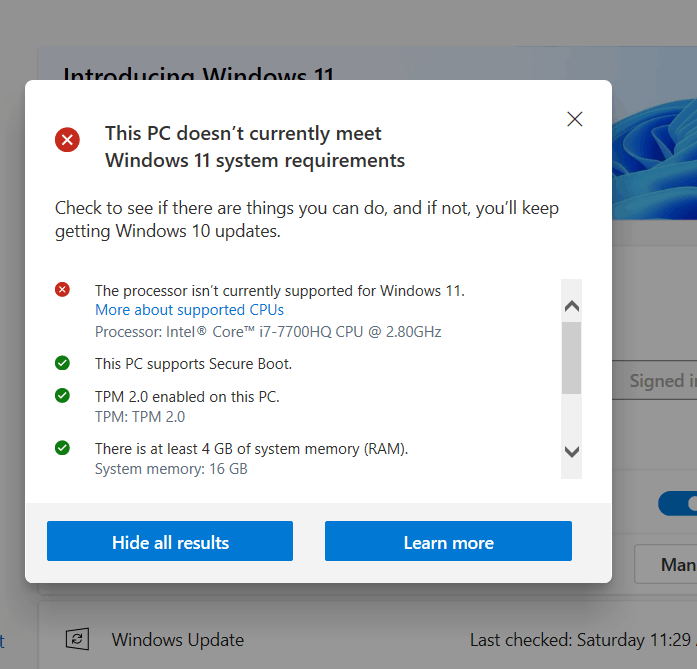Click the Windows Update refresh icon

coord(77,639)
